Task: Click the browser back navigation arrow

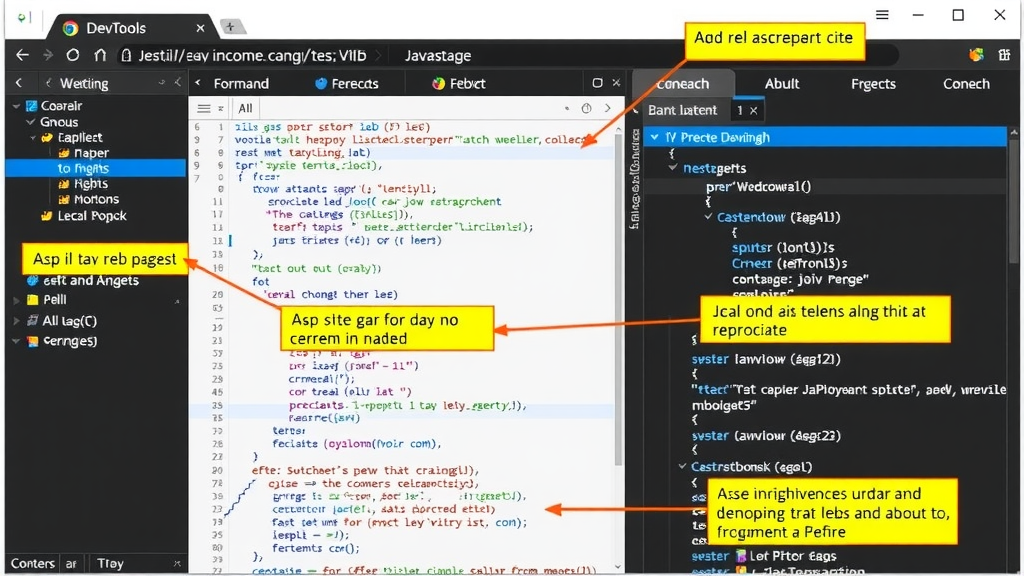Action: (22, 55)
